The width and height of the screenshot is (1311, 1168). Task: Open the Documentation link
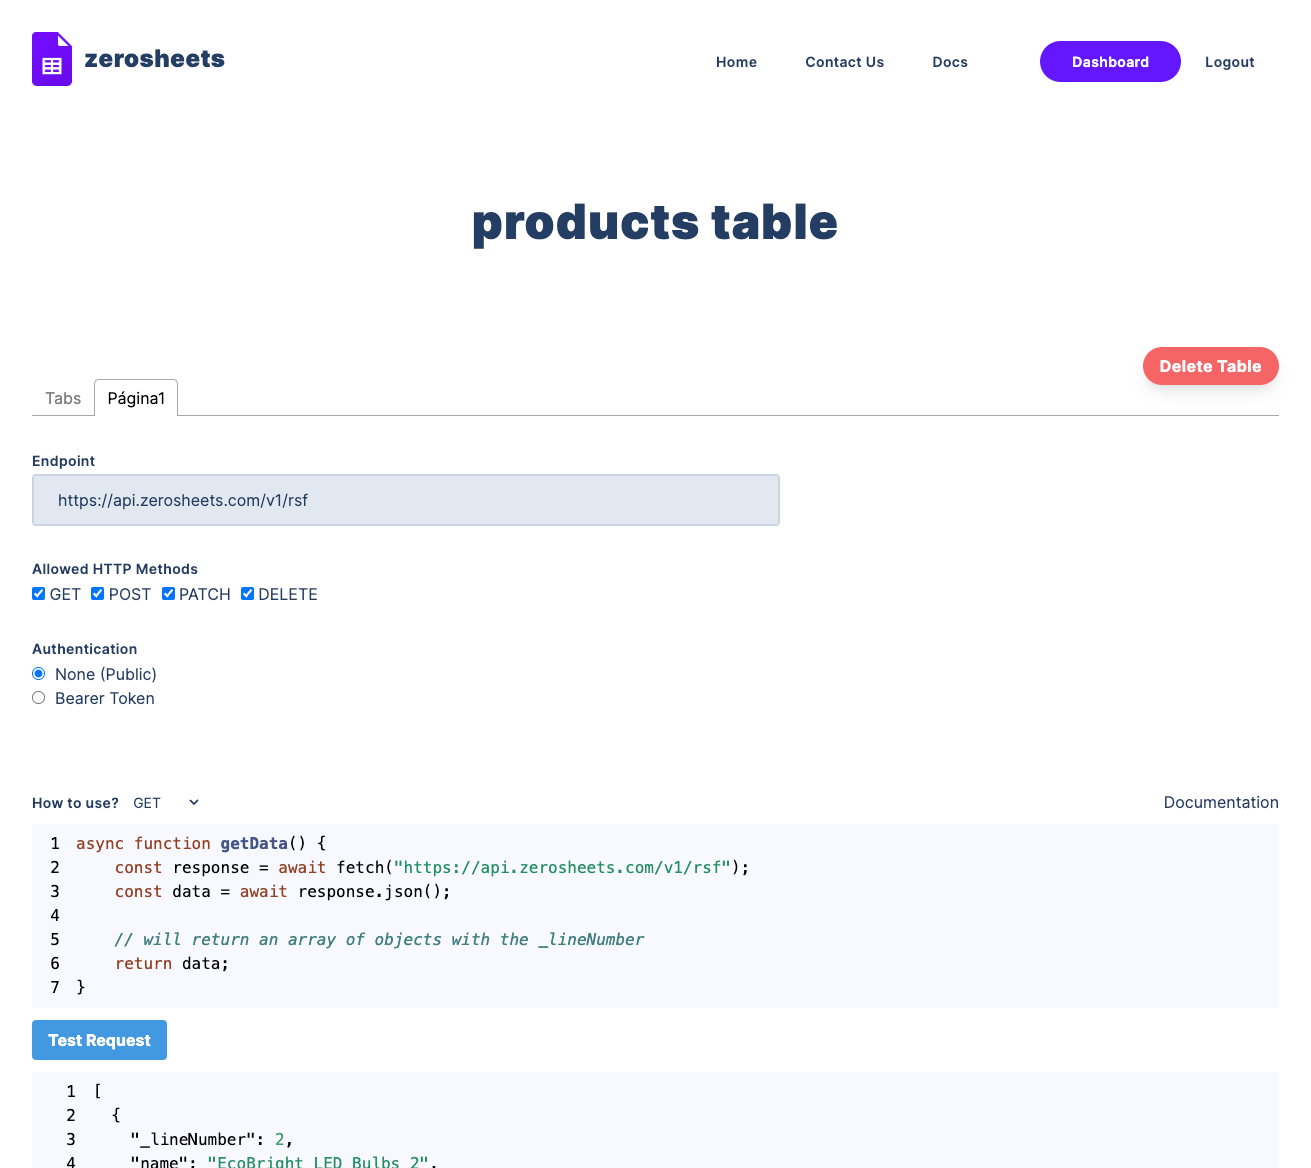[x=1221, y=802]
